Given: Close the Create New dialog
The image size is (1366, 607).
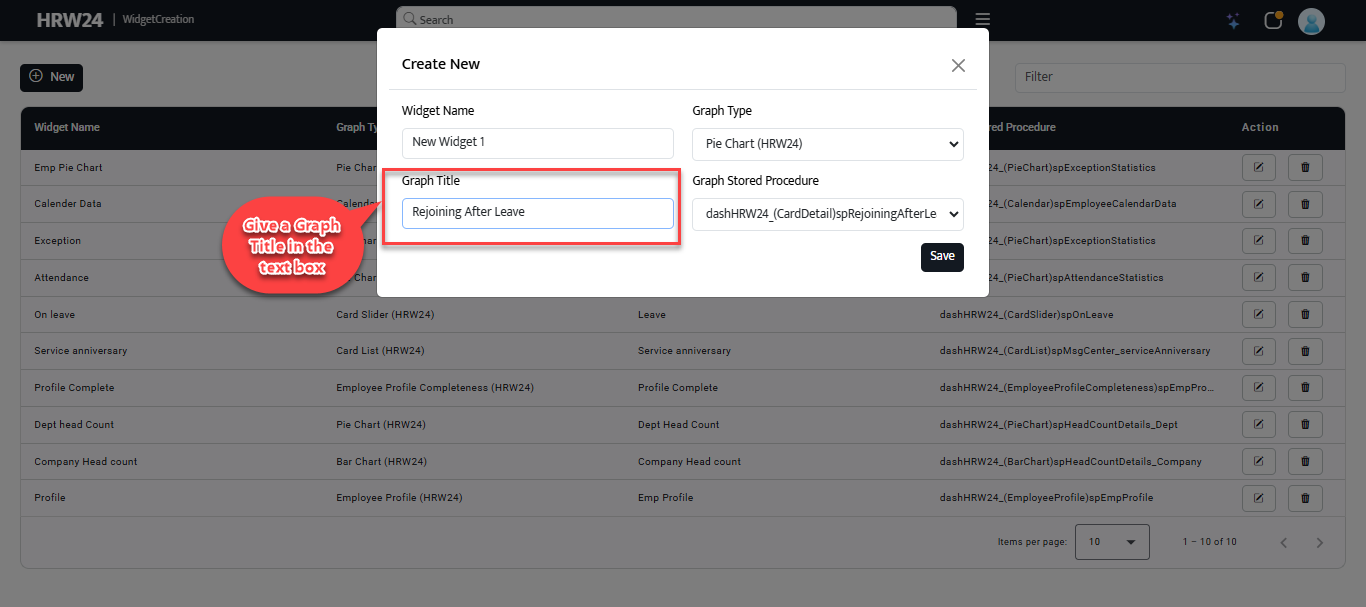Looking at the screenshot, I should 958,65.
